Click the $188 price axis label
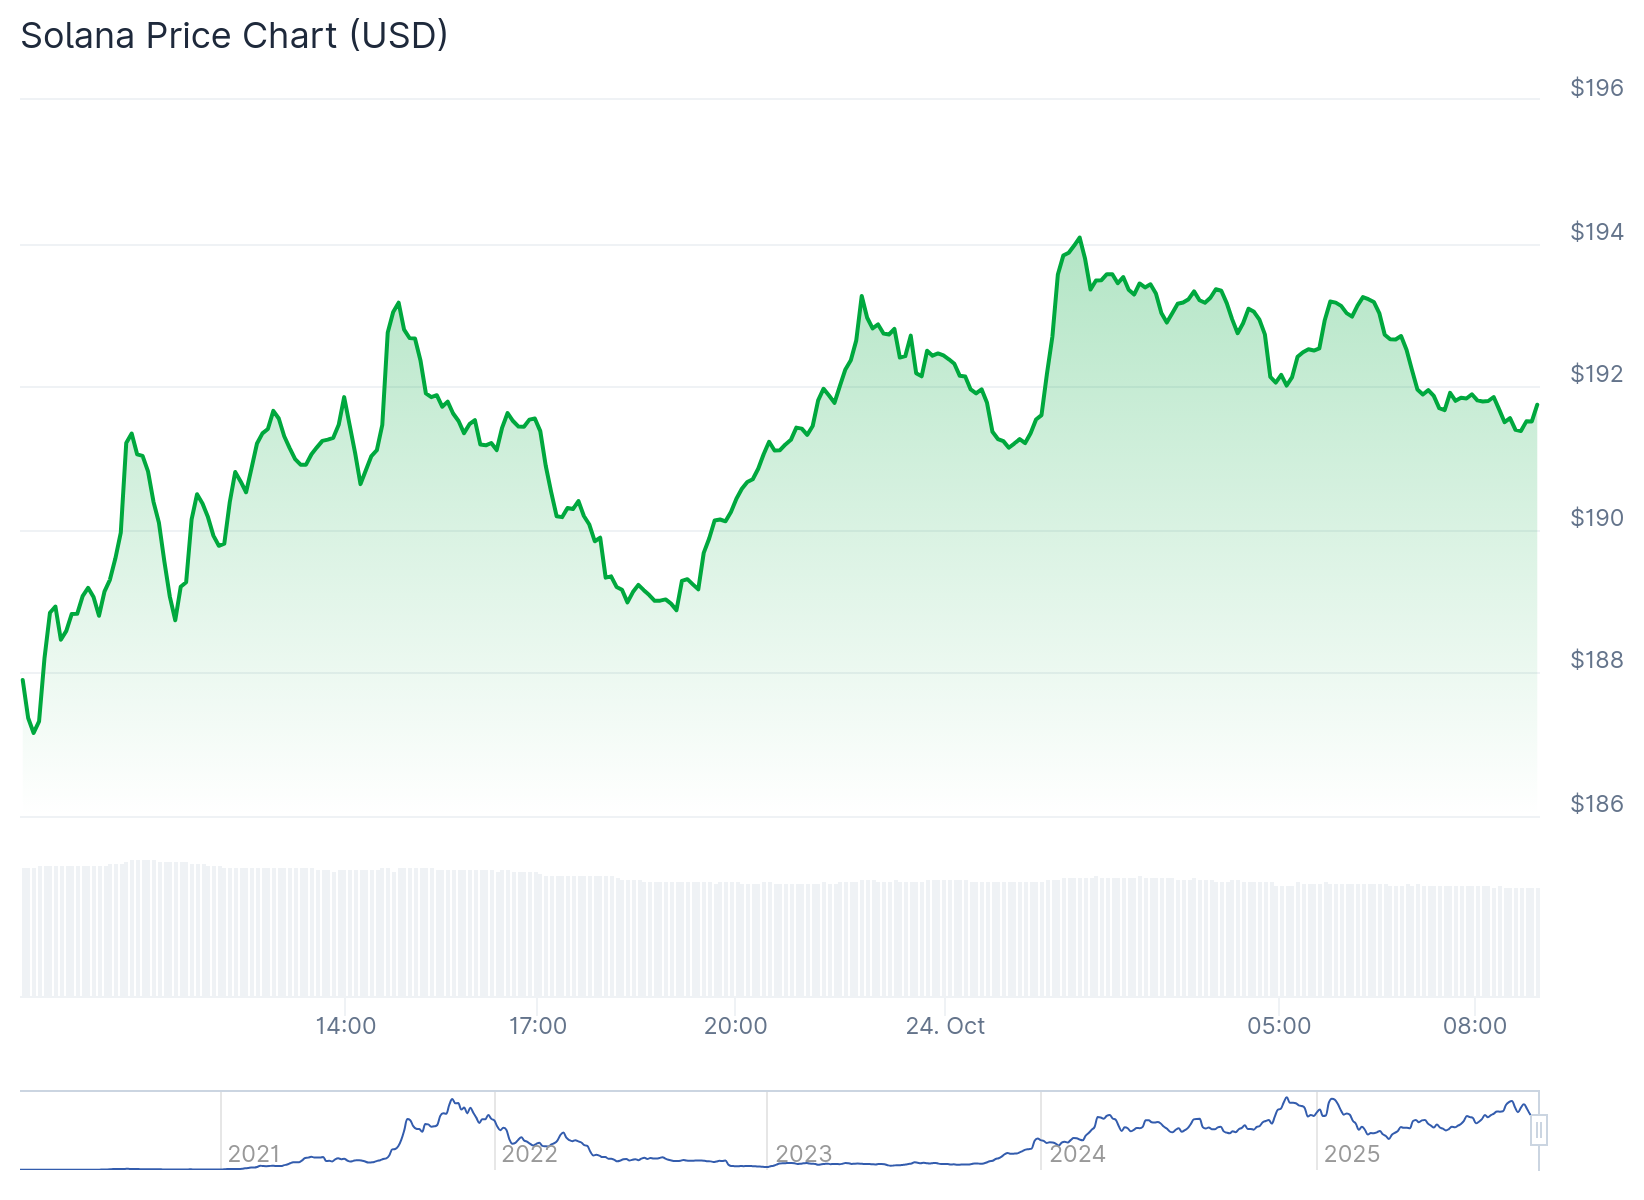Image resolution: width=1644 pixels, height=1200 pixels. [1597, 660]
